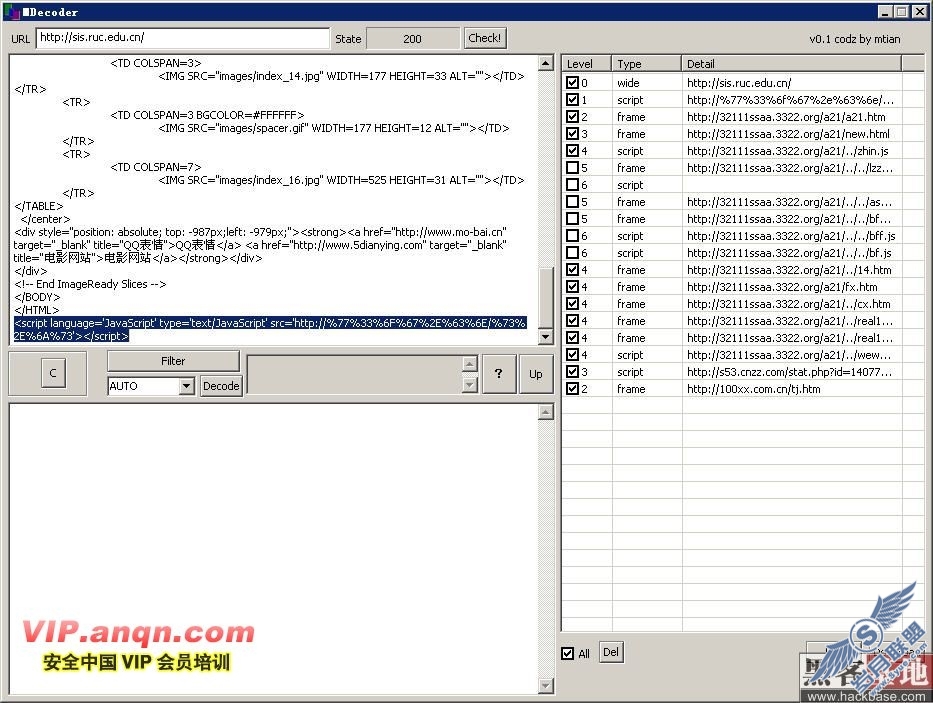
Task: Click inside the empty decode output area
Action: (x=274, y=548)
